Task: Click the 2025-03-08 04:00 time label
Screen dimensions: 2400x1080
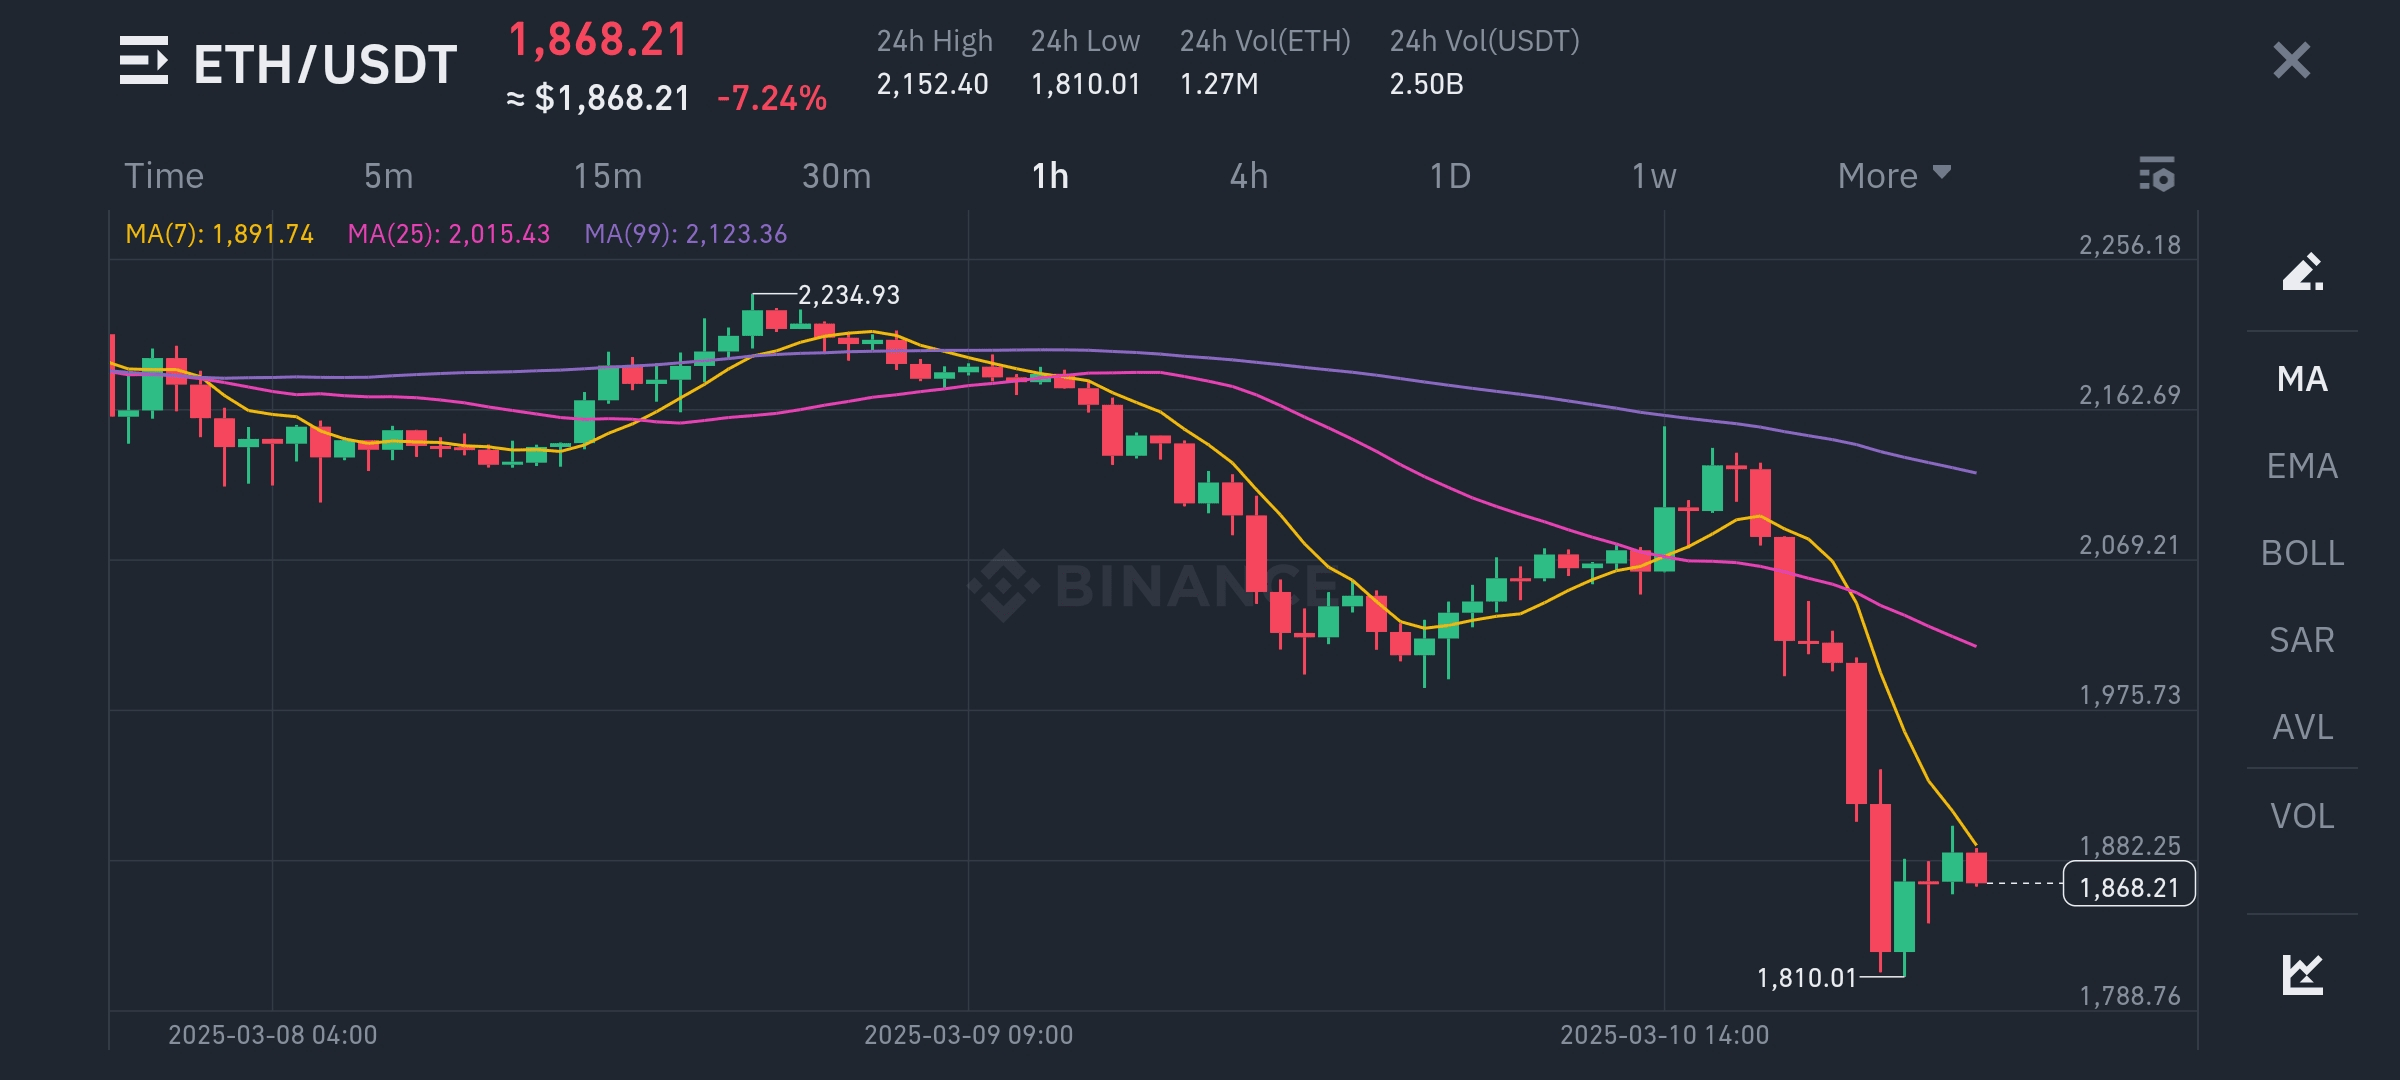Action: click(x=272, y=1035)
